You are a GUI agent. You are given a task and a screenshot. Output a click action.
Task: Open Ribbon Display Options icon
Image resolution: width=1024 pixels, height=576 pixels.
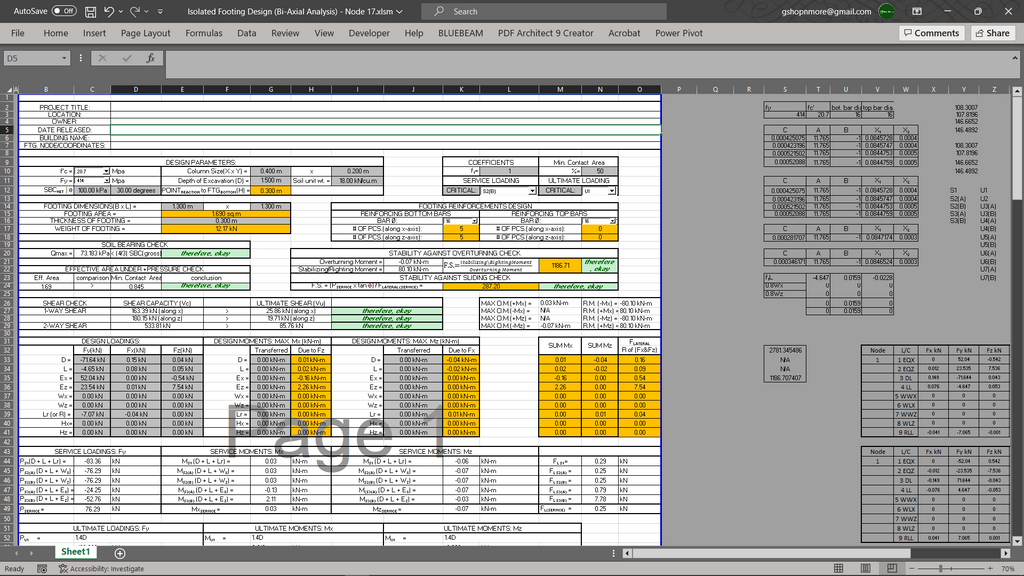[917, 11]
